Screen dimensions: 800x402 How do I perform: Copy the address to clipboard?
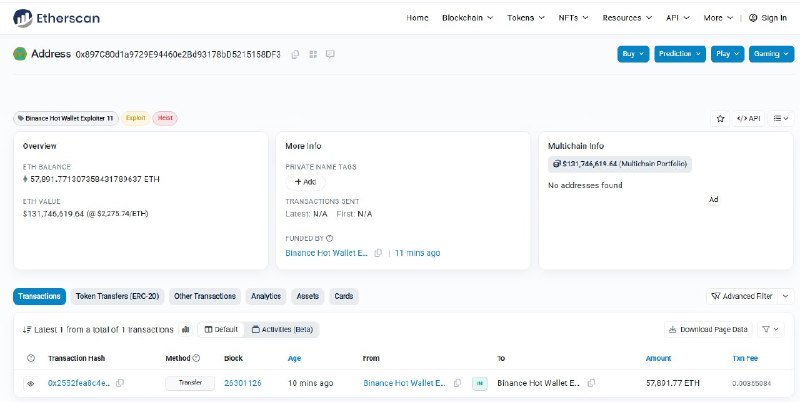[295, 54]
